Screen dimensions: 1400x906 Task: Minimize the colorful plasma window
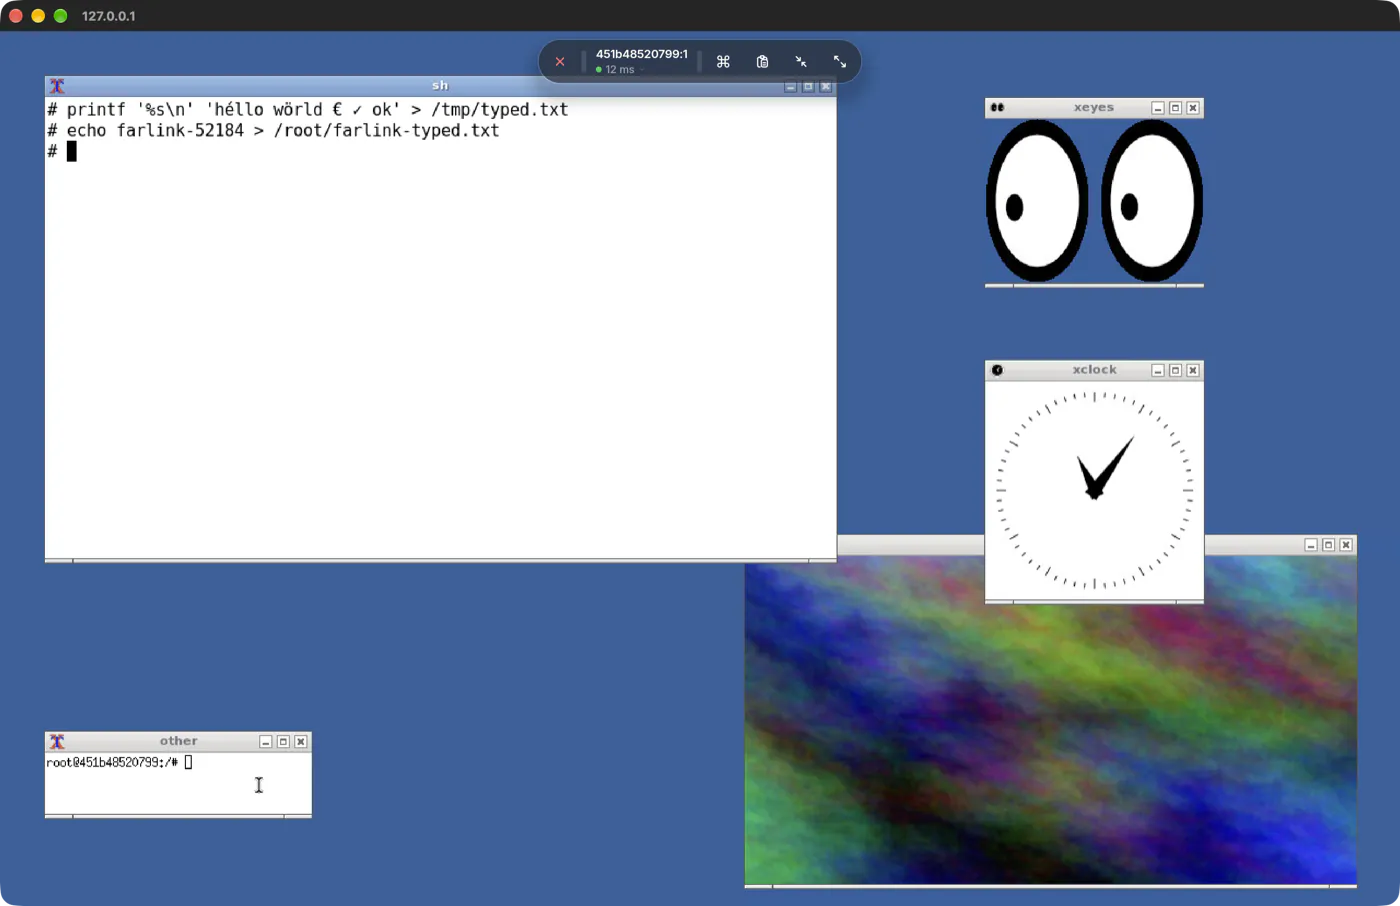pyautogui.click(x=1311, y=545)
